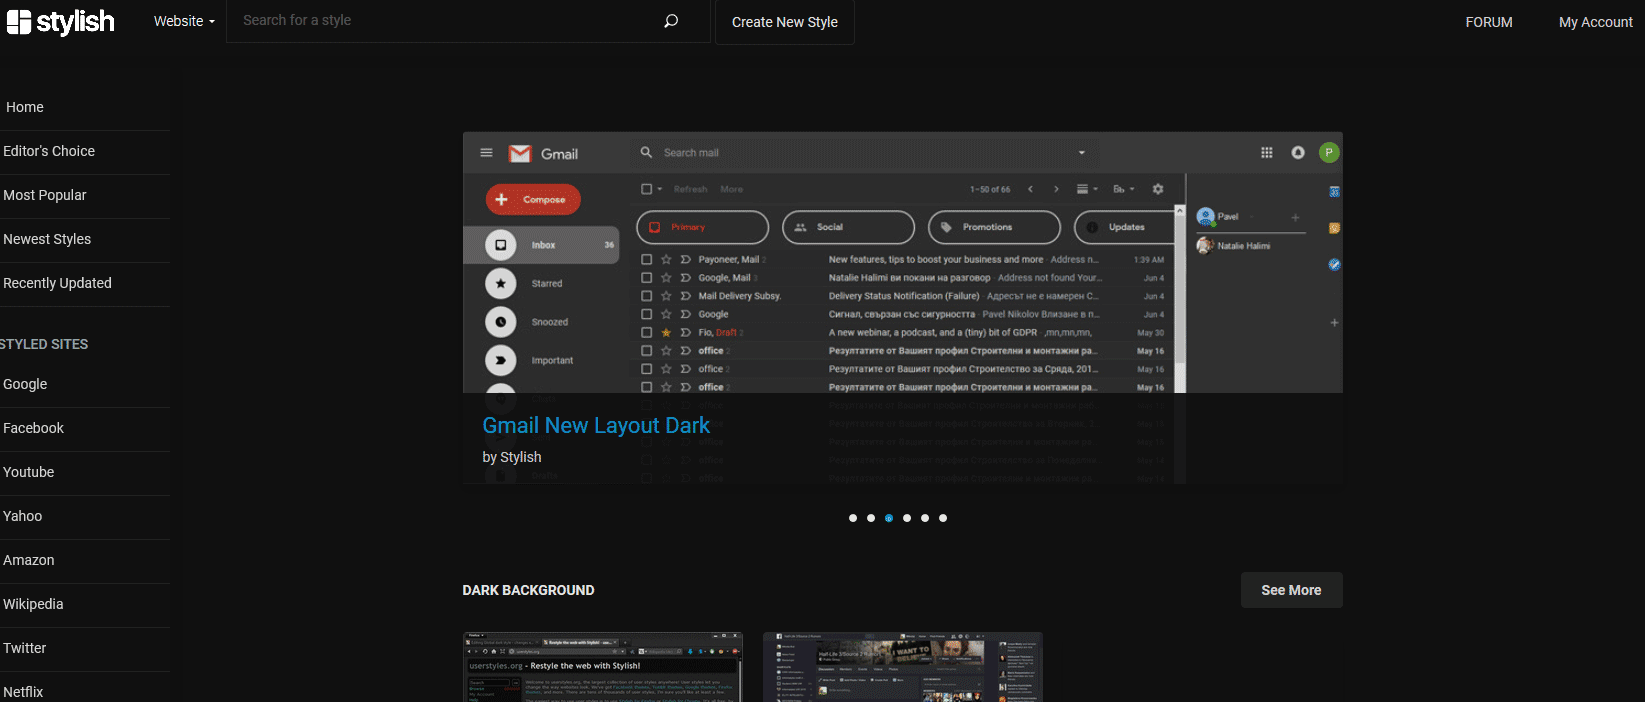This screenshot has width=1645, height=702.
Task: Click the Gmail envelope logo in preview
Action: click(x=520, y=154)
